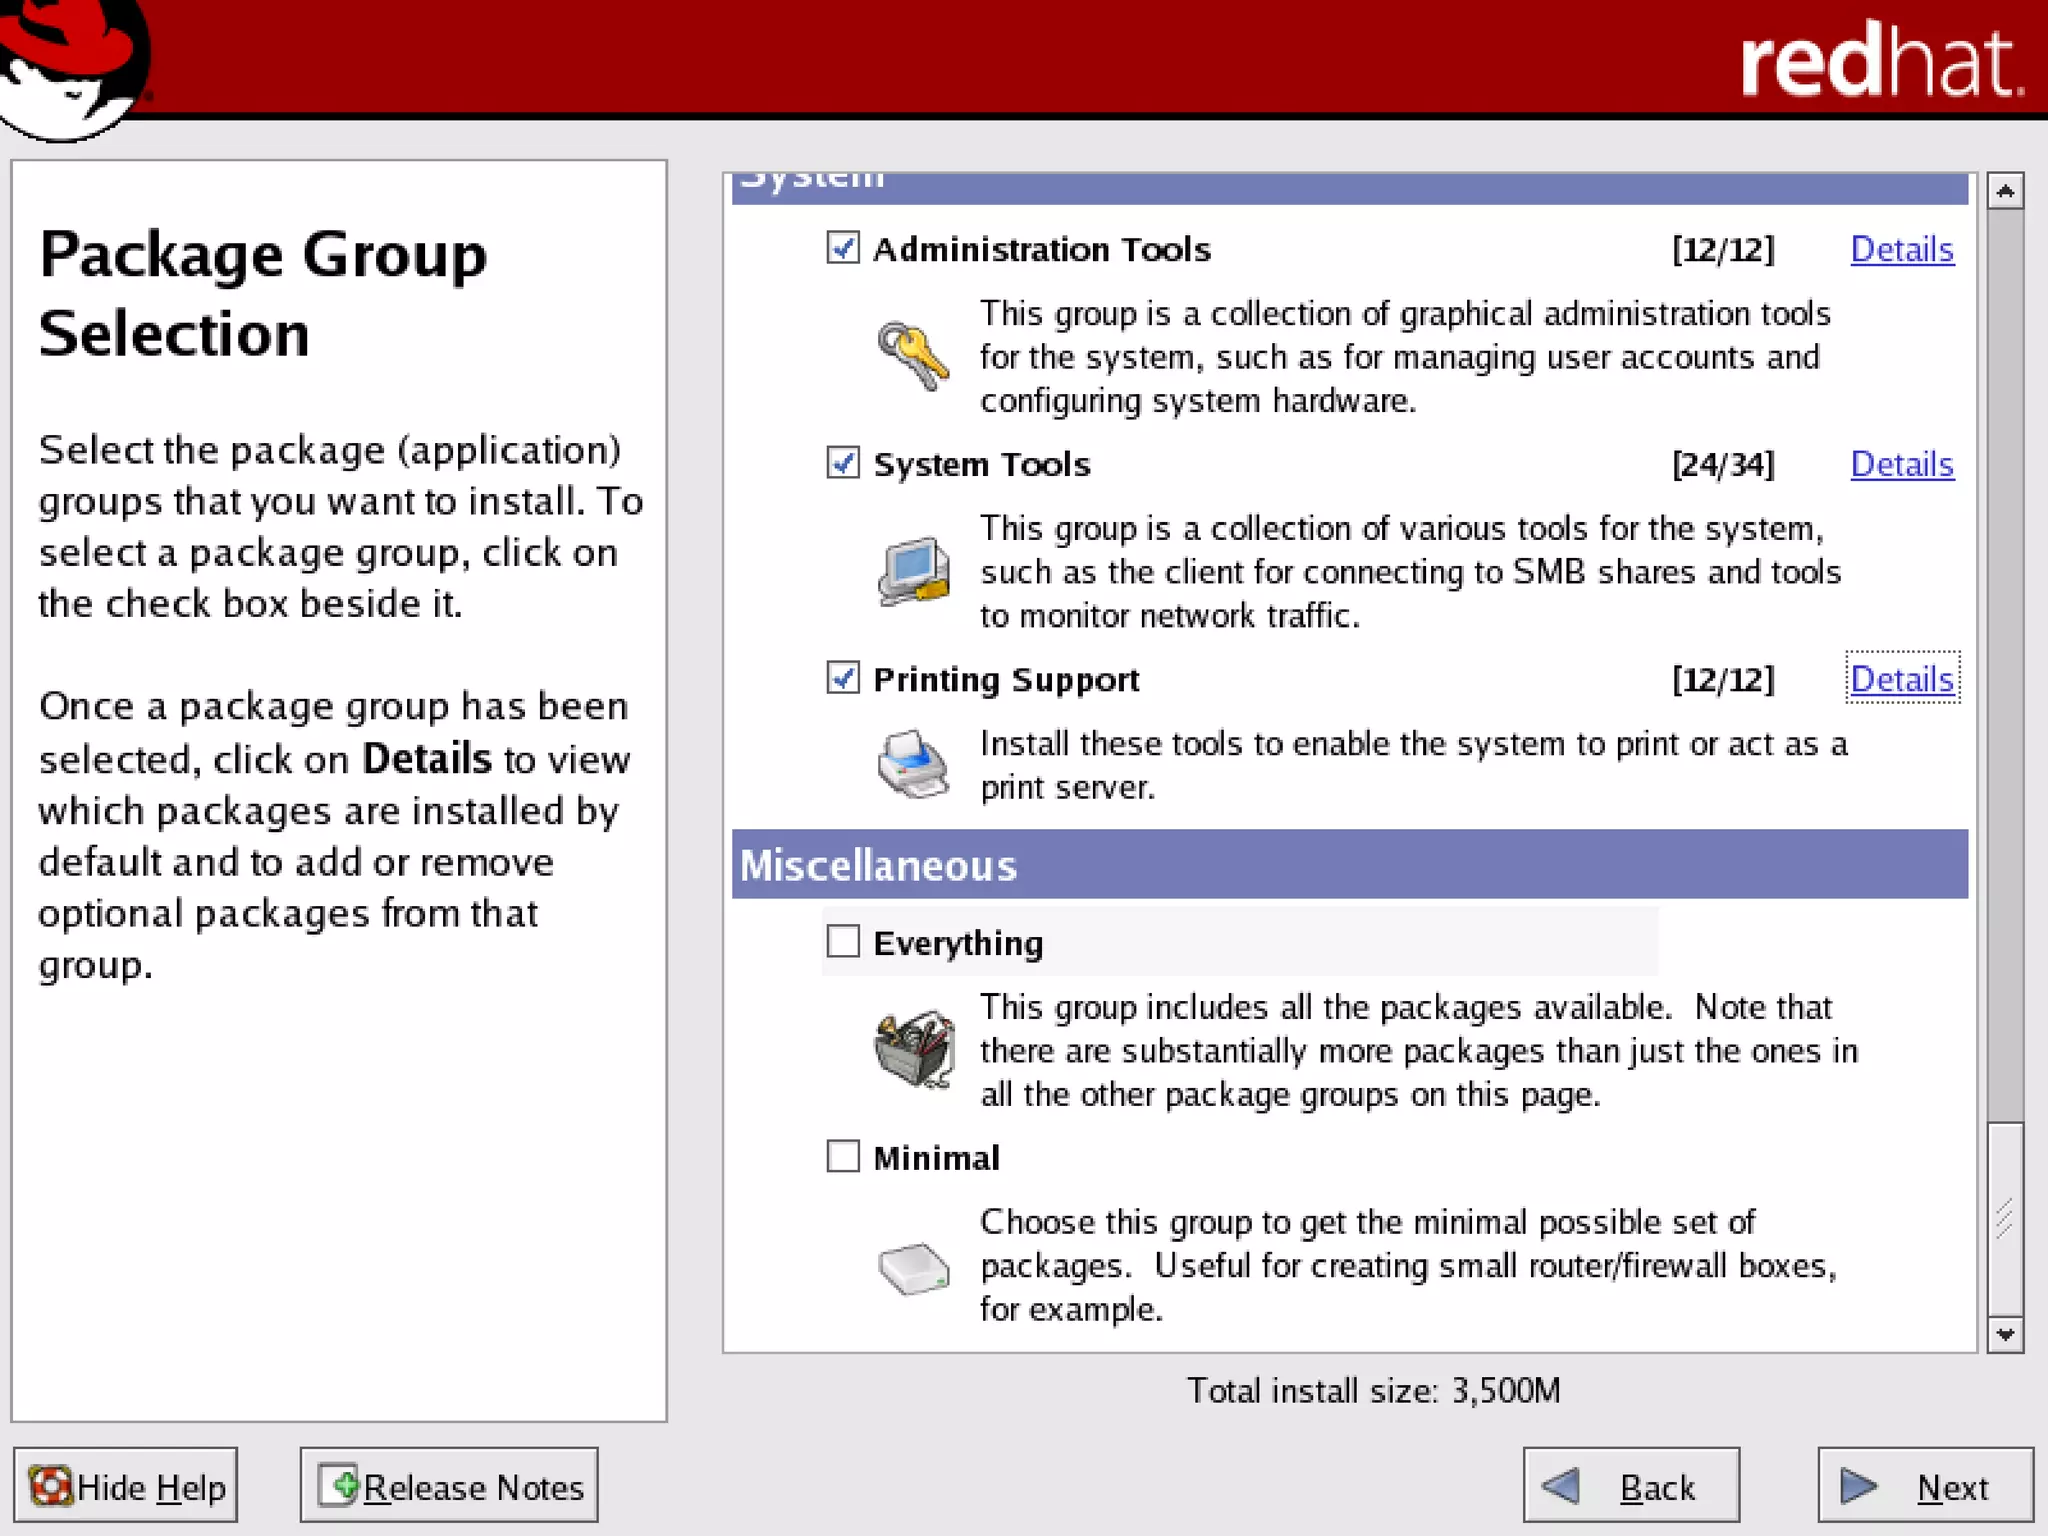Uncheck the System Tools checkbox

843,462
